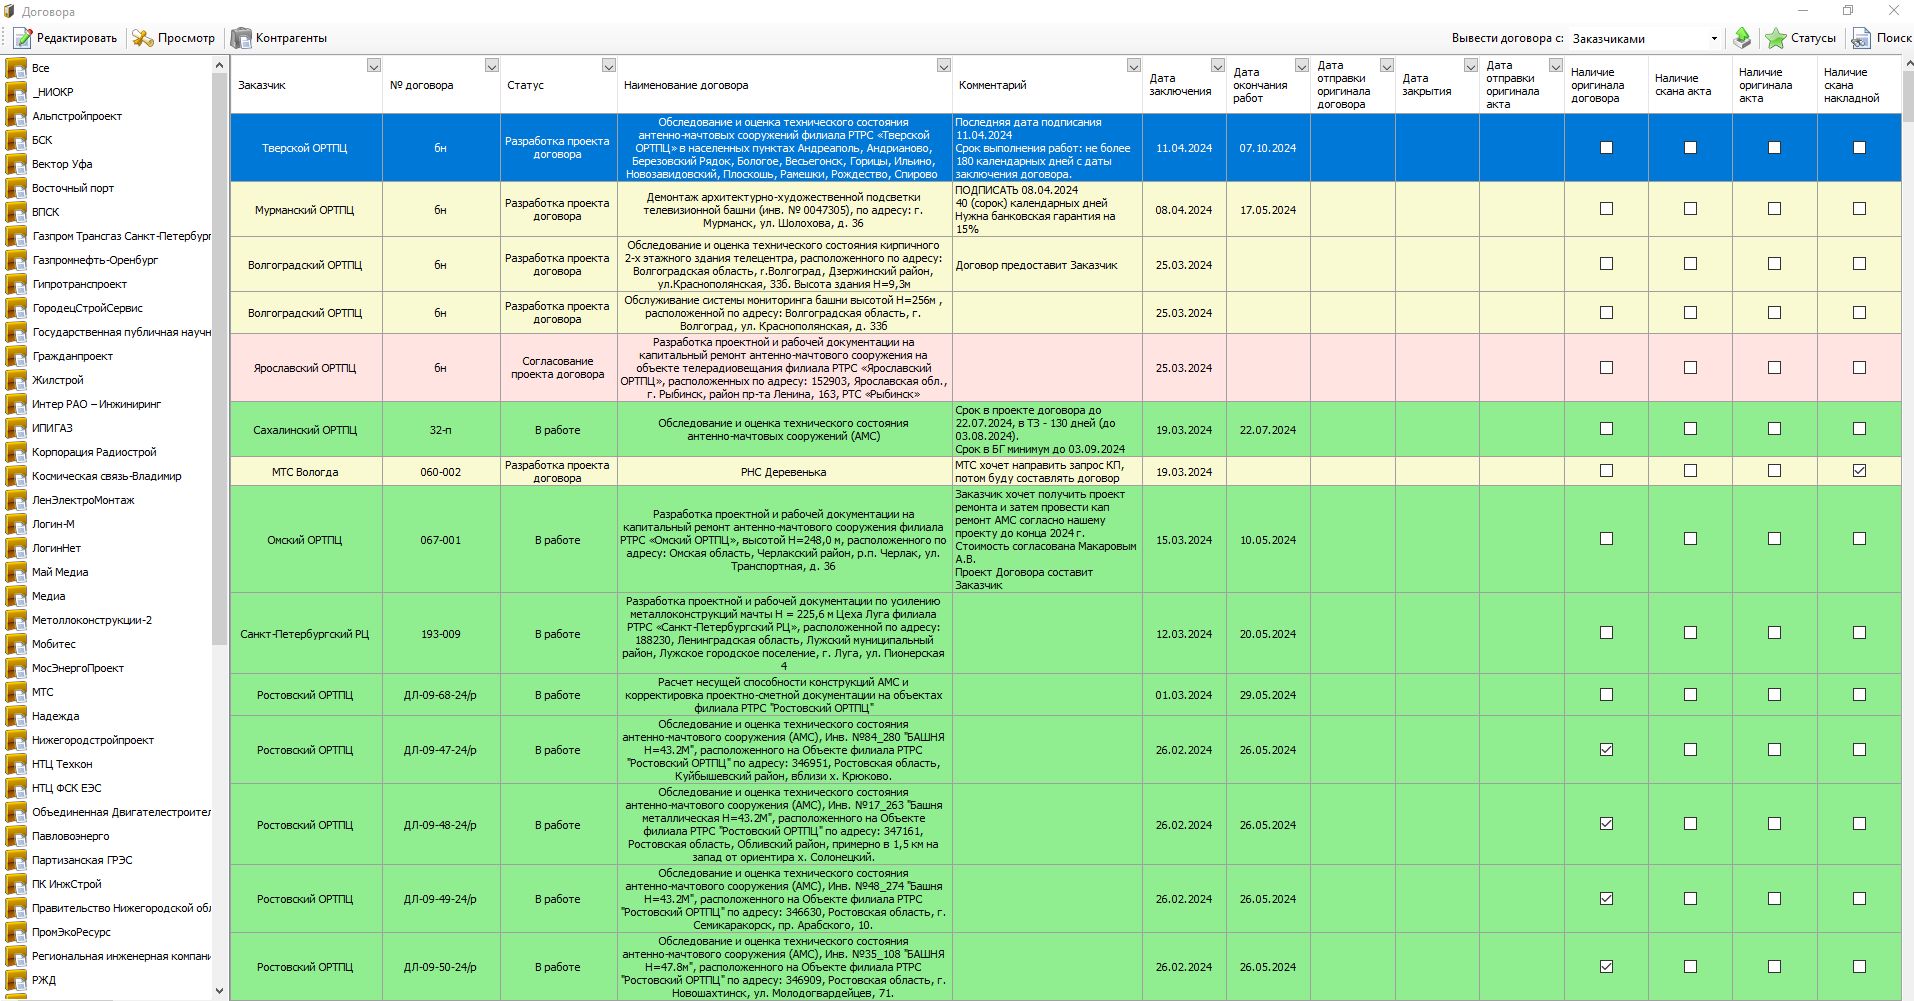Click the Май Медиа folder icon

pos(16,572)
